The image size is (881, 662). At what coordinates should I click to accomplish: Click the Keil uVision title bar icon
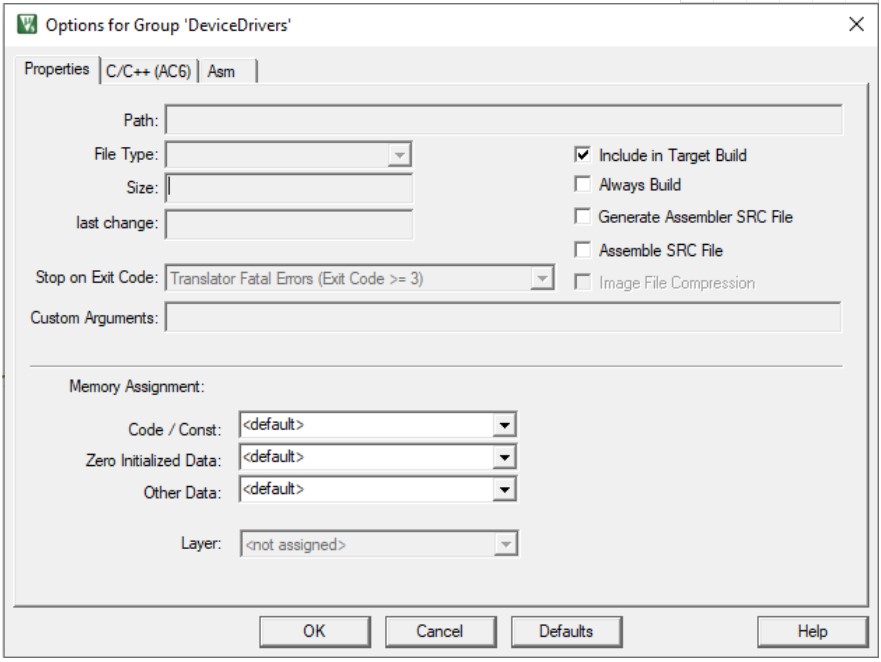[x=26, y=25]
